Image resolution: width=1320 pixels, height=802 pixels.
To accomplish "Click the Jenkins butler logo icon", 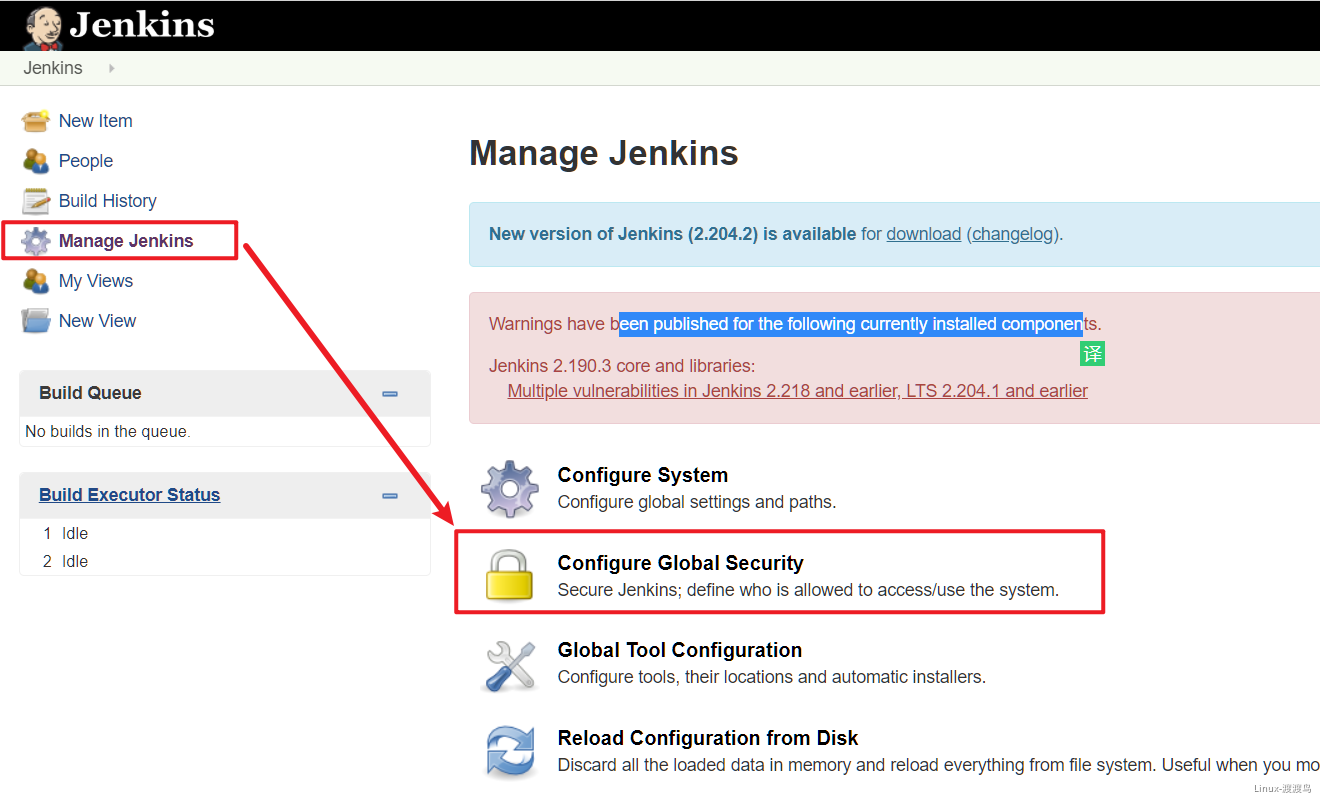I will [42, 27].
